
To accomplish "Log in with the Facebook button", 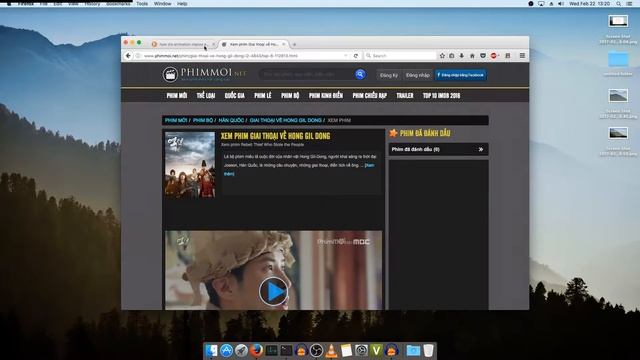I will [x=460, y=75].
